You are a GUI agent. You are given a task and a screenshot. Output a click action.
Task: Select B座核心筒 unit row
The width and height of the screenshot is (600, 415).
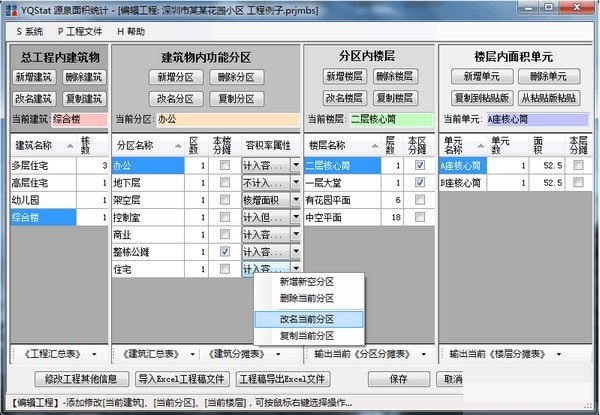point(463,183)
